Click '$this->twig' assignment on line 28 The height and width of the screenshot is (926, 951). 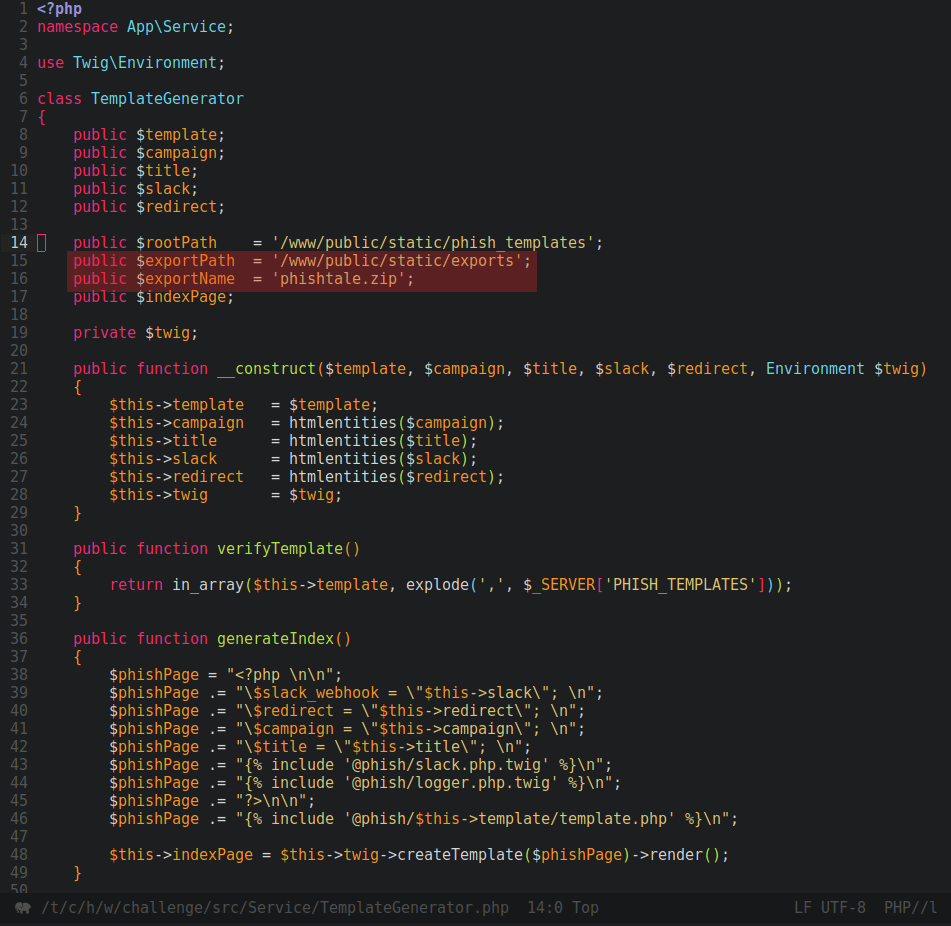158,495
